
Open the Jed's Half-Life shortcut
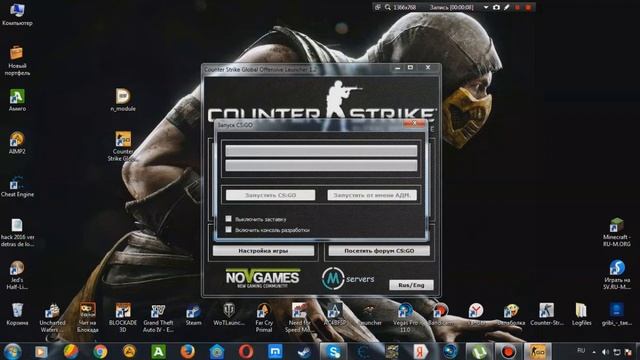tap(17, 276)
